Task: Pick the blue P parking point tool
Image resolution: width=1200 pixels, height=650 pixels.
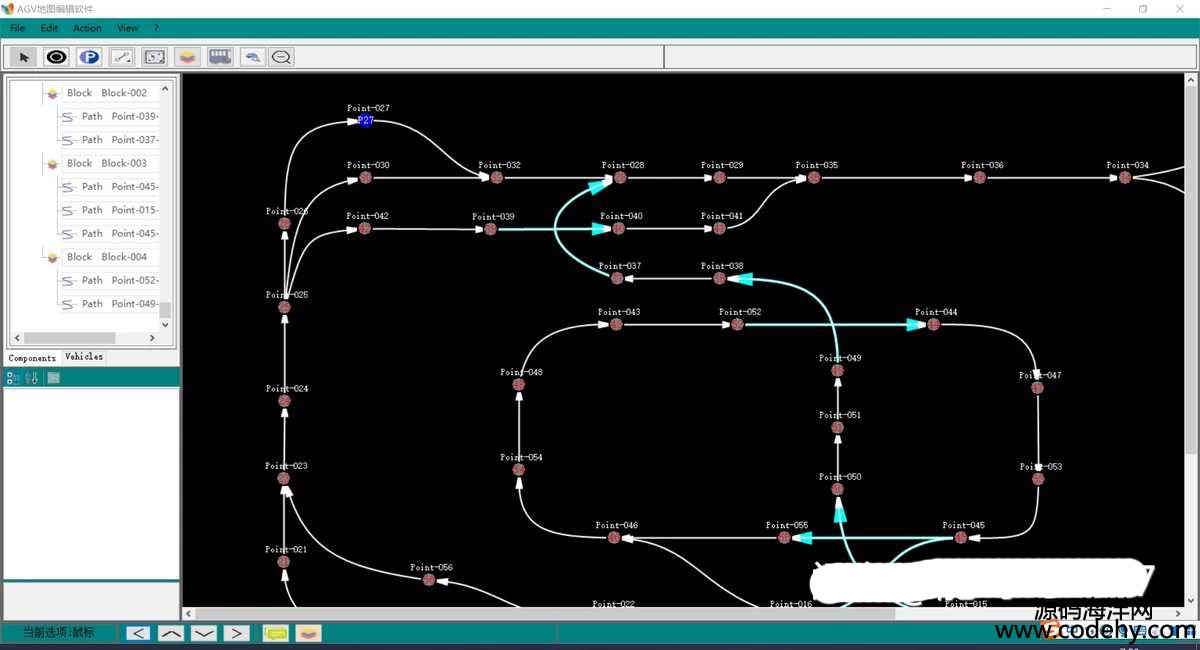Action: click(x=89, y=57)
